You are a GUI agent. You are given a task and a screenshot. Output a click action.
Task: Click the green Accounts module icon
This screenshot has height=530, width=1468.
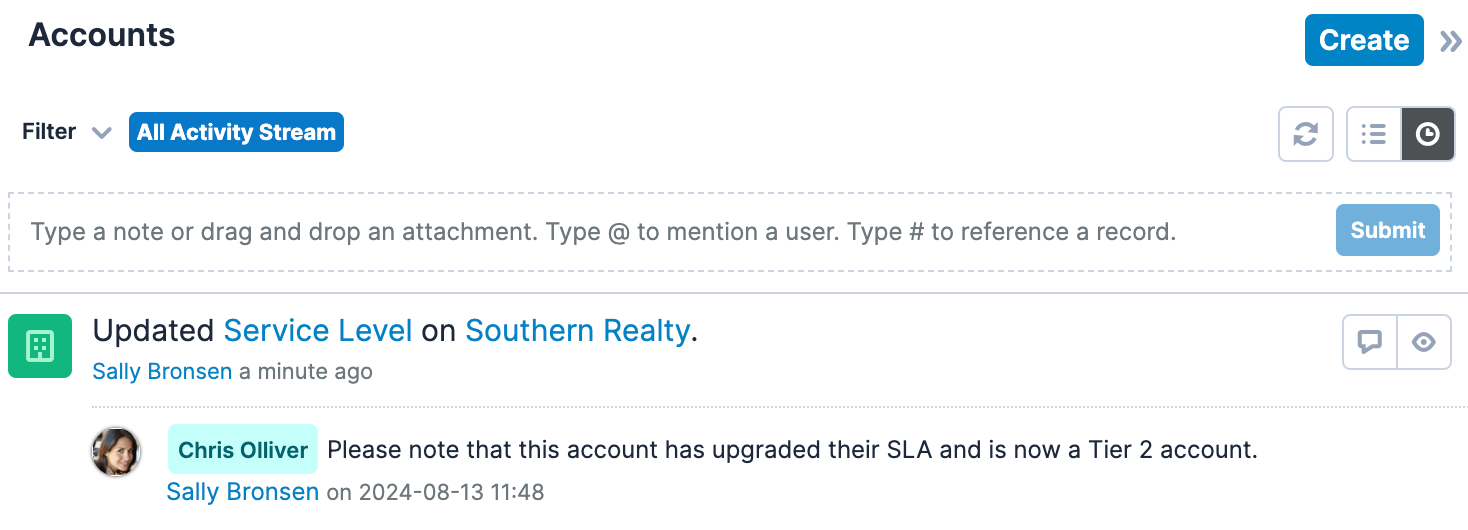click(x=40, y=346)
